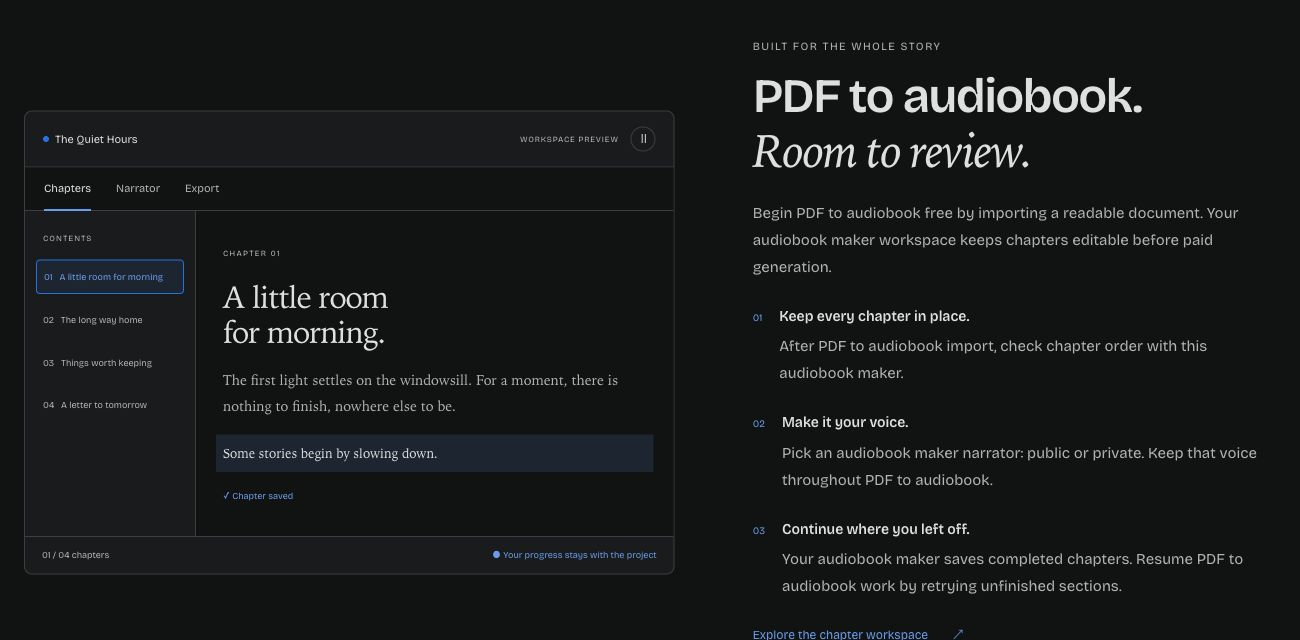Click the Room to review subheading
This screenshot has height=640, width=1300.
click(891, 152)
